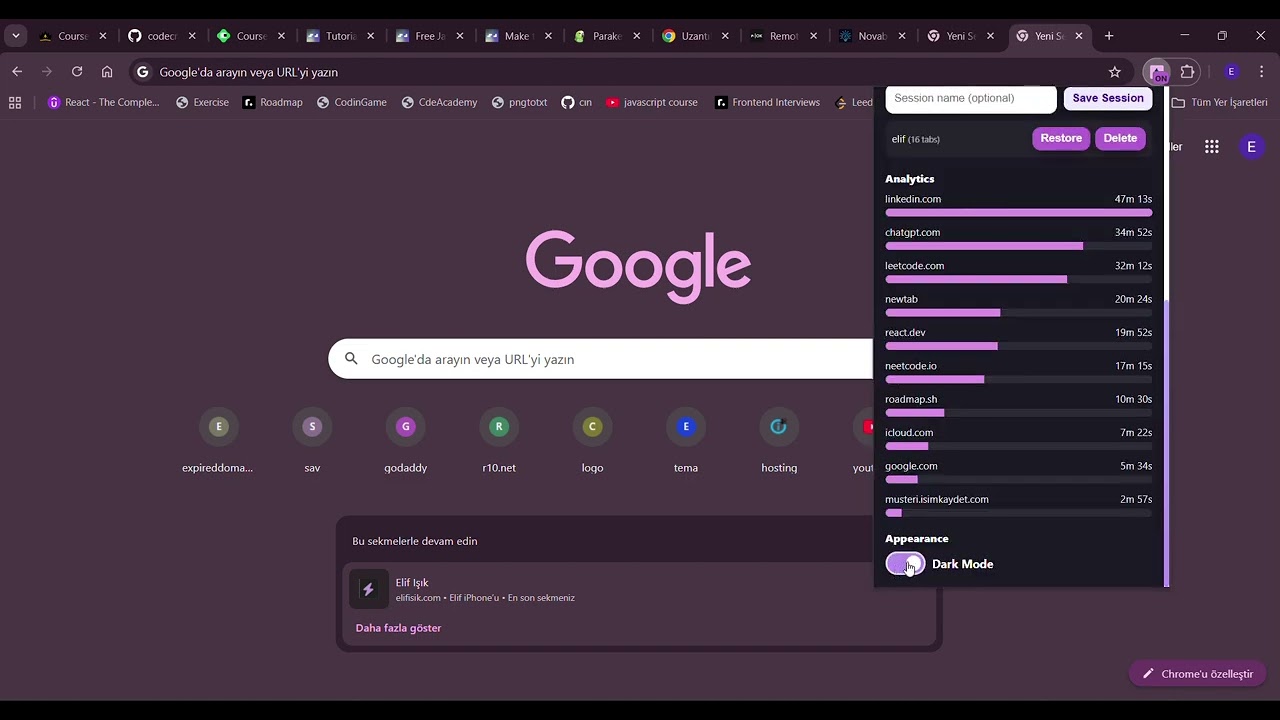Viewport: 1280px width, 720px height.
Task: Reload the current page
Action: 77,72
